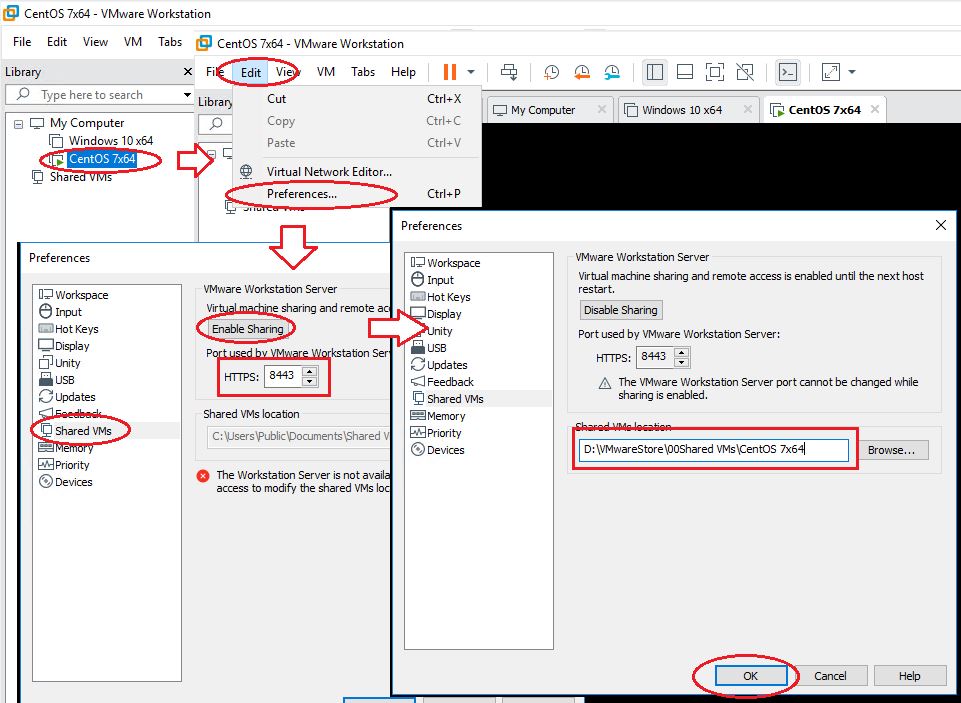Select Hot Keys in the front Preferences list
Viewport: 961px width, 703px height.
[x=441, y=297]
